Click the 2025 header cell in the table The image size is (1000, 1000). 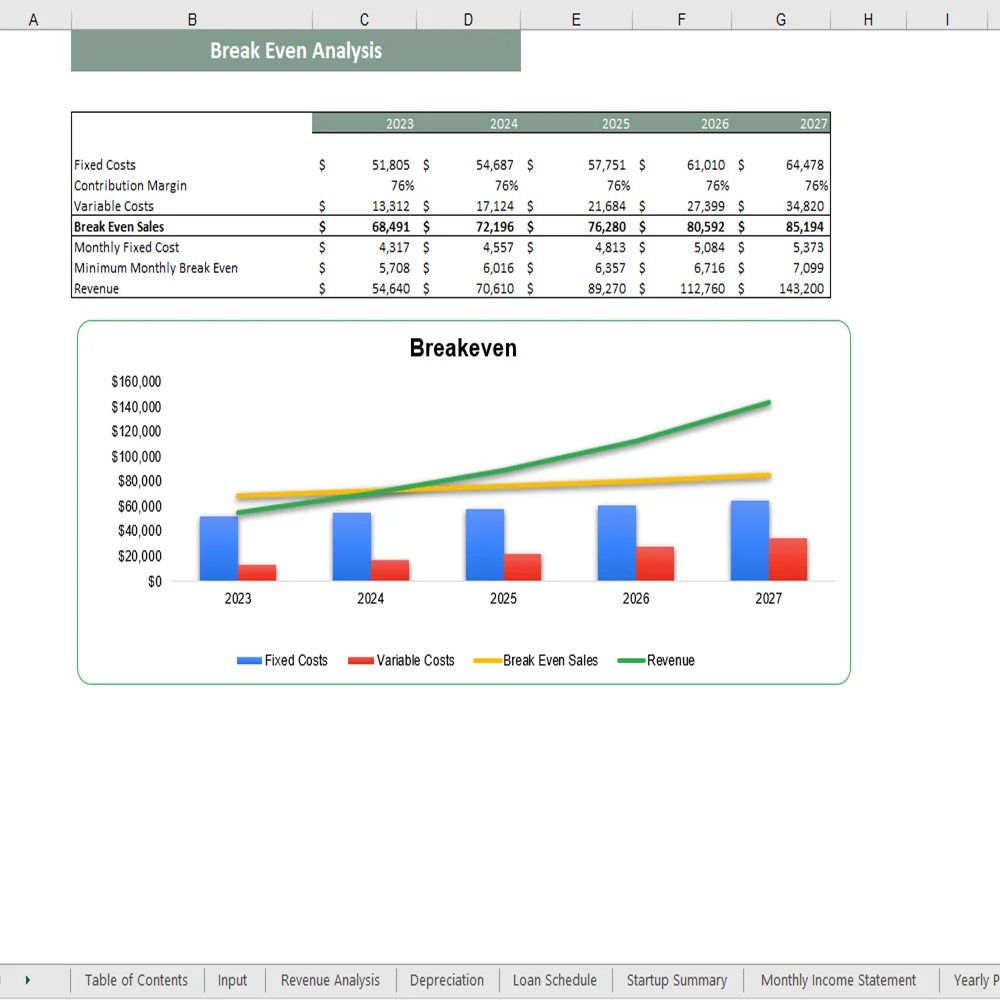pyautogui.click(x=615, y=123)
